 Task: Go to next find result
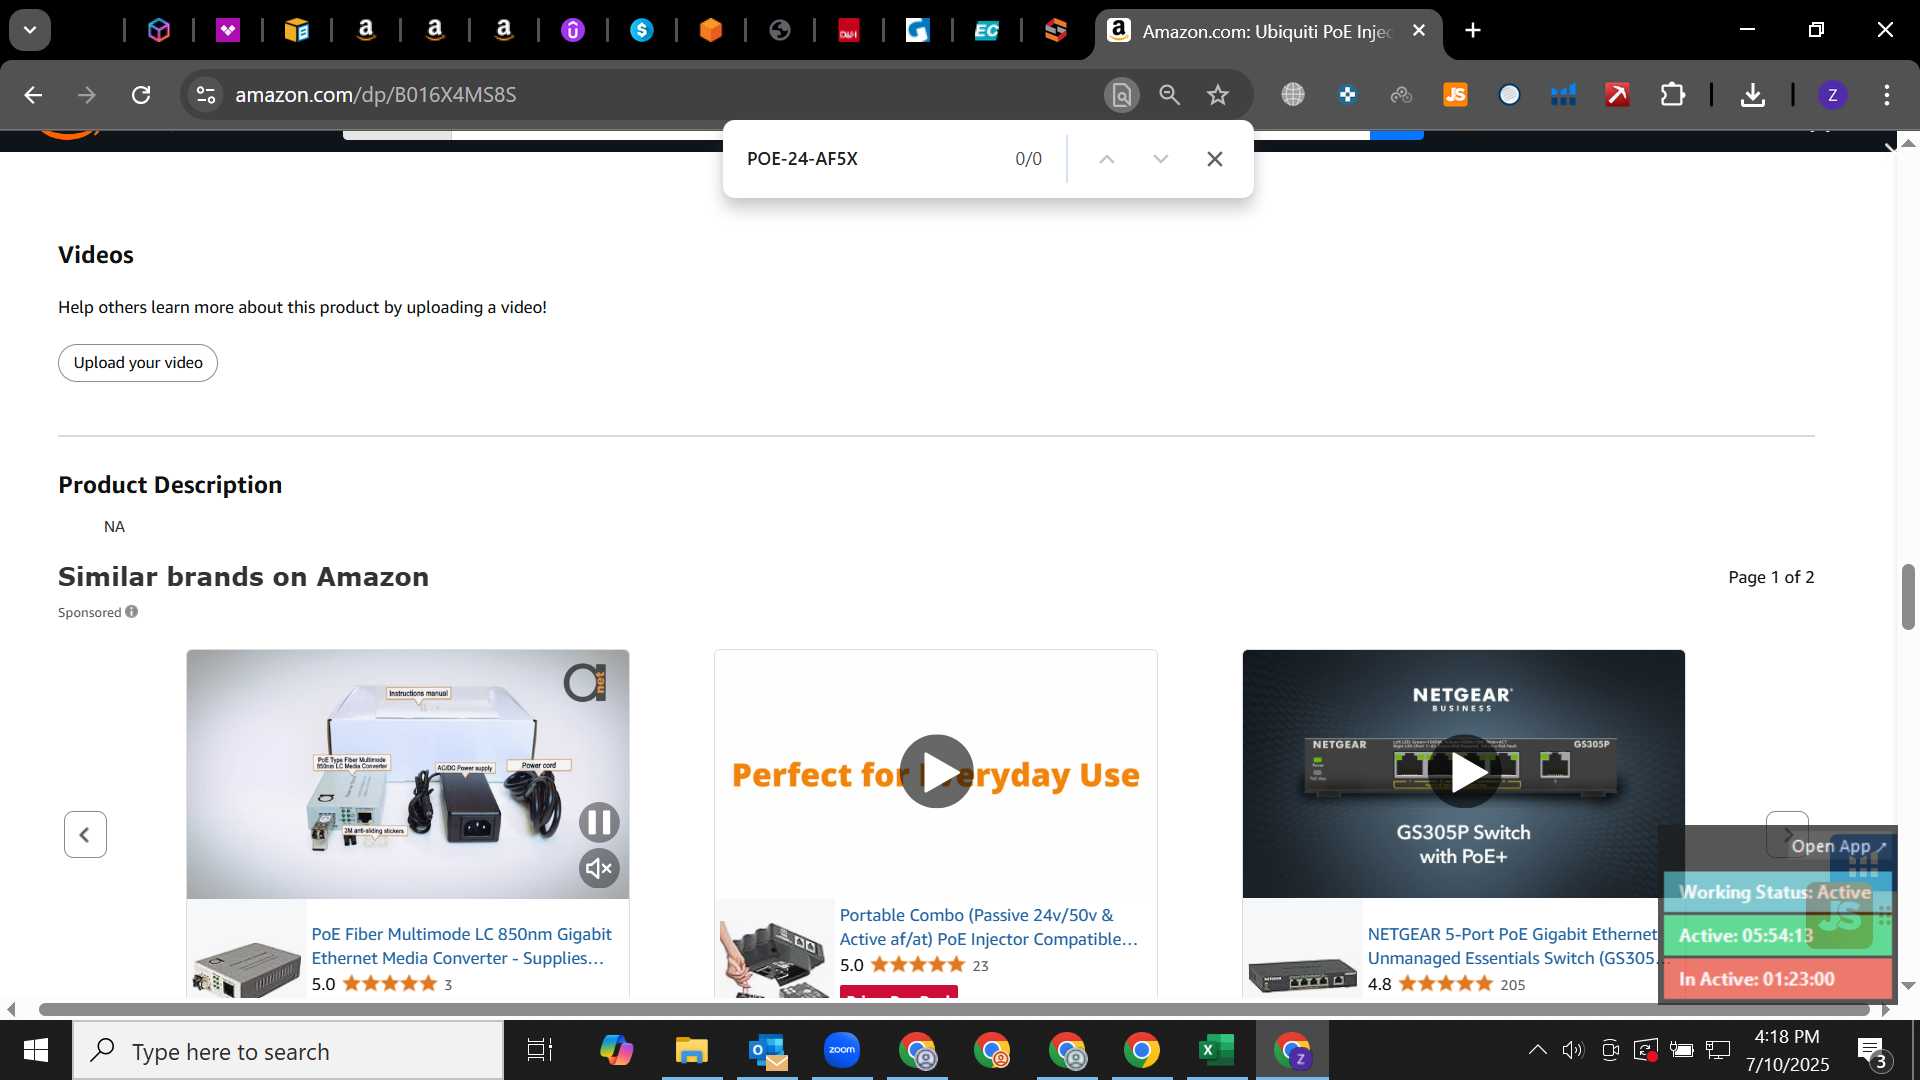1160,159
